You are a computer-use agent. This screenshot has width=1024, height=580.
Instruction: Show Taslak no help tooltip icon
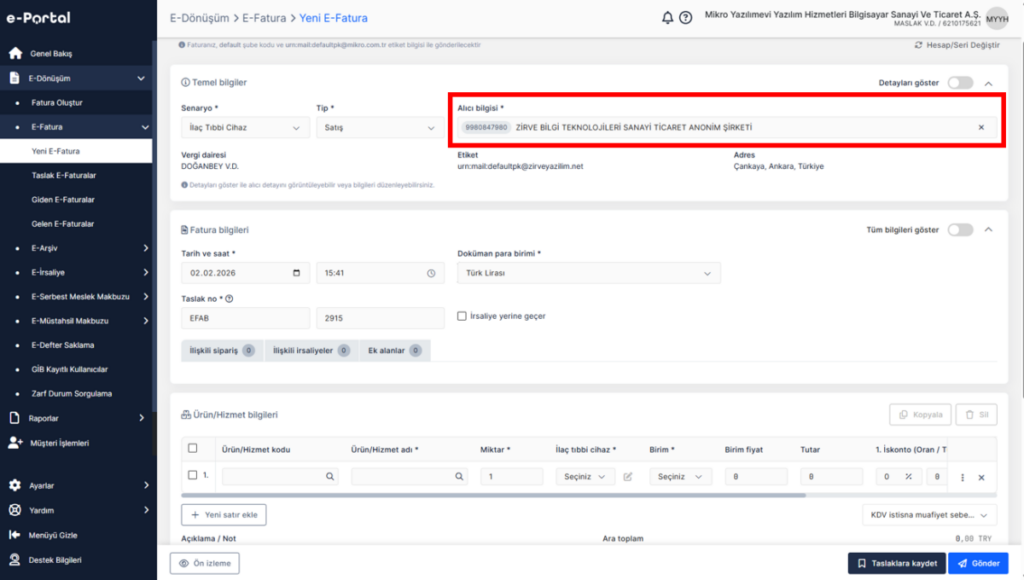[229, 298]
